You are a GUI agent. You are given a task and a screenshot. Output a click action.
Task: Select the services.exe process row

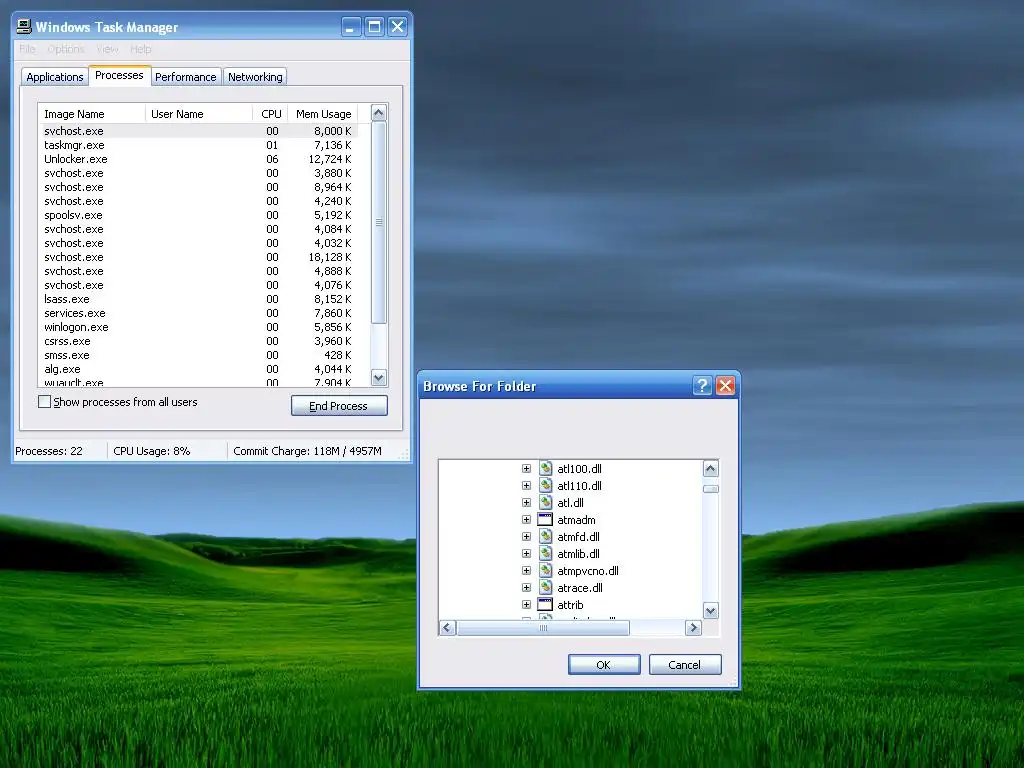tap(198, 313)
